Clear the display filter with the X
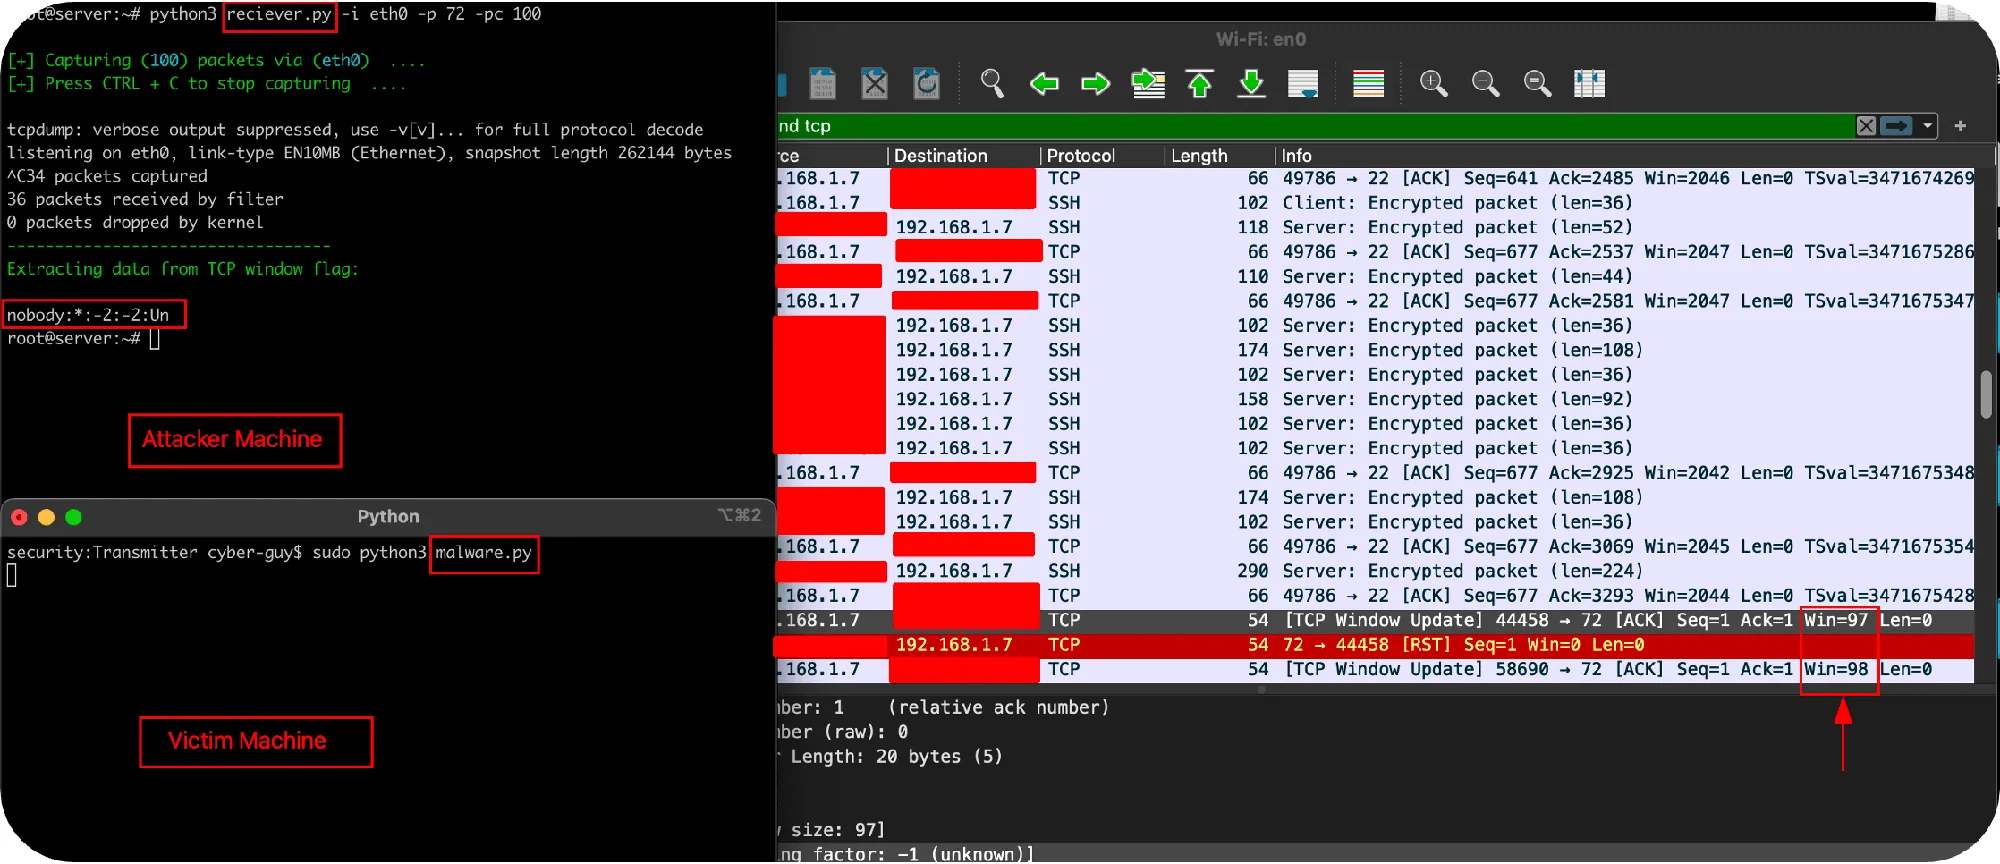Screen dimensions: 2000x864 click(x=1866, y=126)
